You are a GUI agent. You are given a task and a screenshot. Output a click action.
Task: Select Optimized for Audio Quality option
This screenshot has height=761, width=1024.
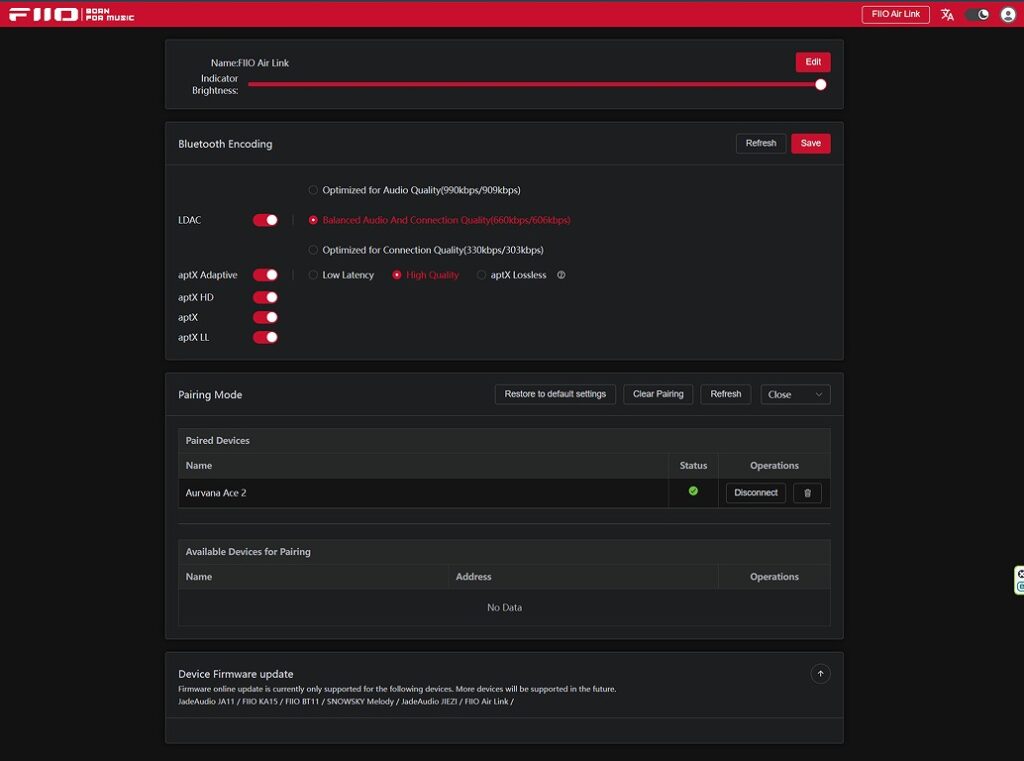(x=314, y=190)
